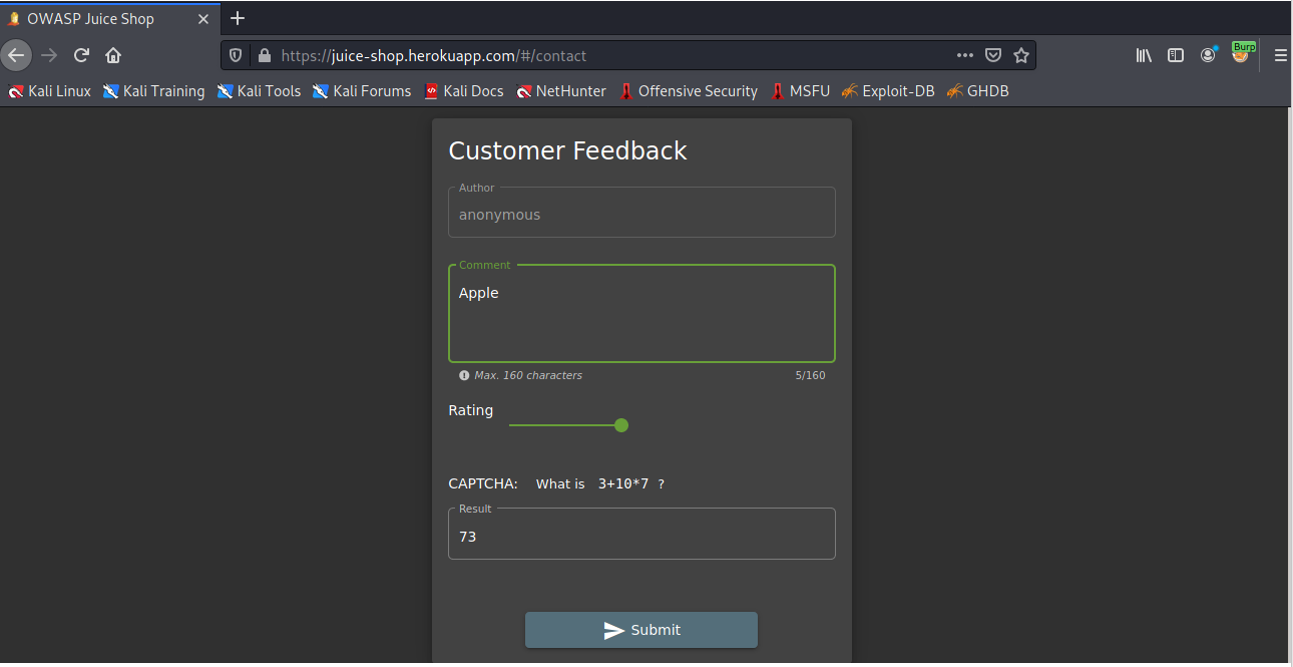Open the Kali Docs bookmark

tap(464, 91)
